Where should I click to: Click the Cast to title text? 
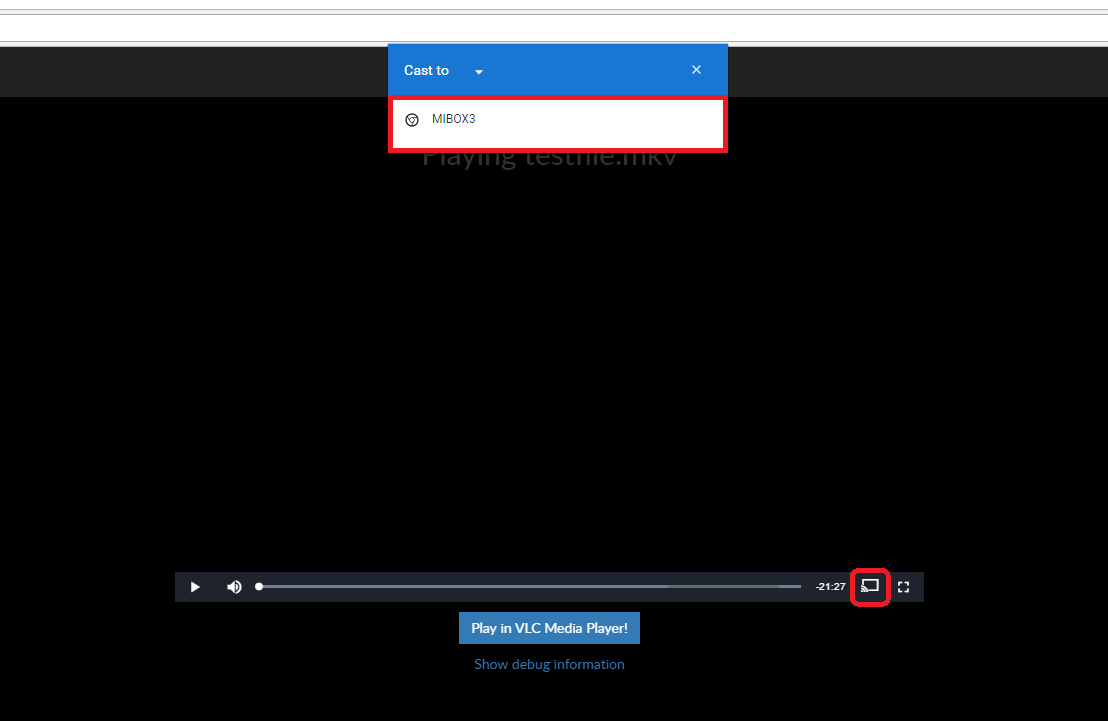pos(426,70)
